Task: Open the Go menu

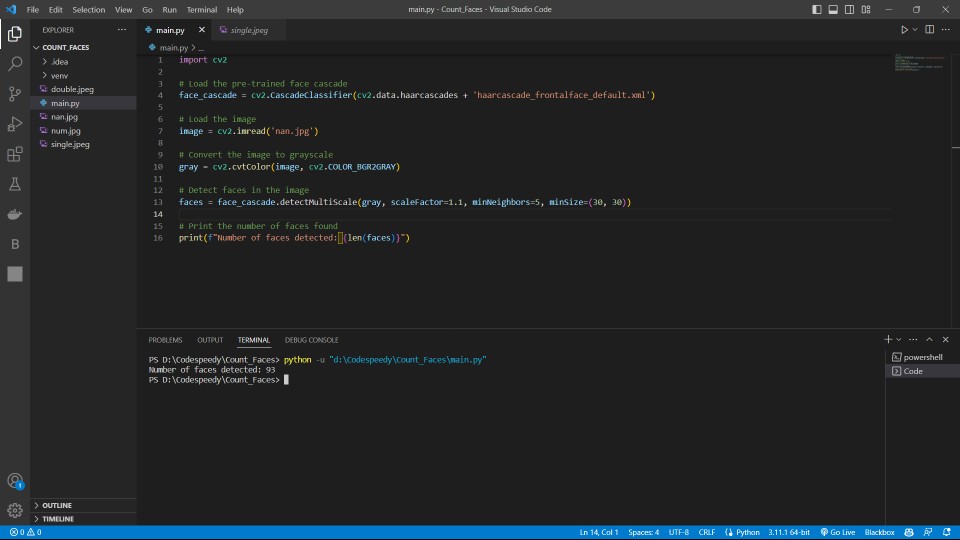Action: (147, 10)
